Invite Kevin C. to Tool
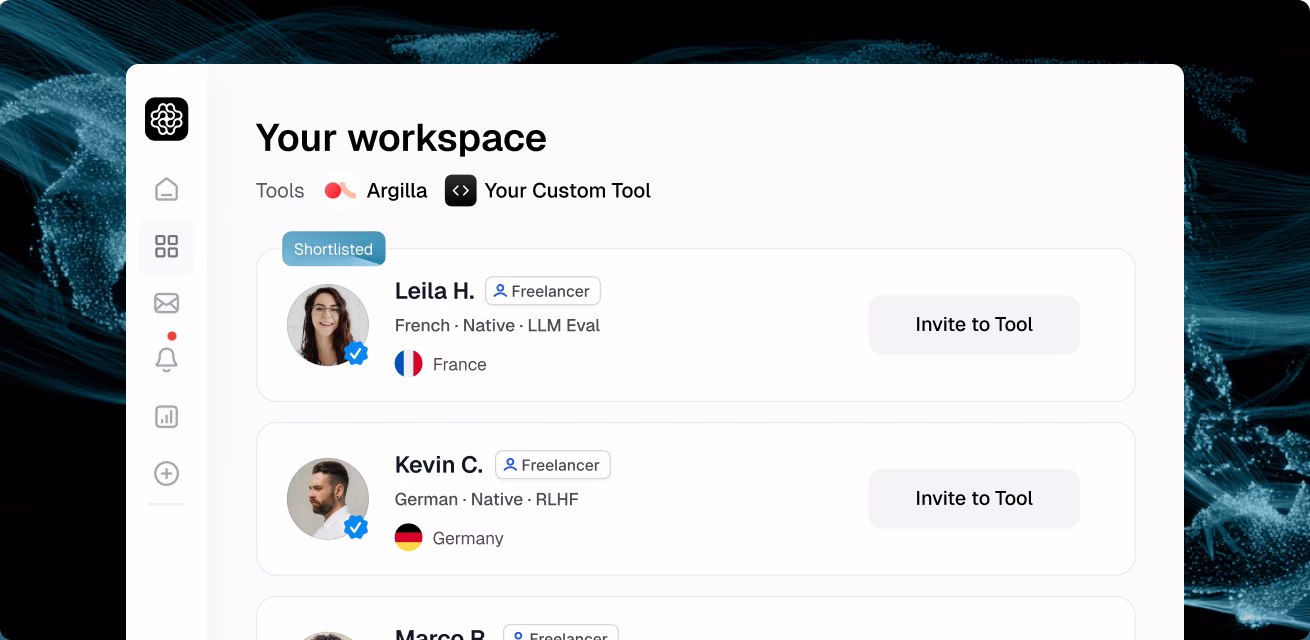Image resolution: width=1310 pixels, height=640 pixels. [974, 498]
